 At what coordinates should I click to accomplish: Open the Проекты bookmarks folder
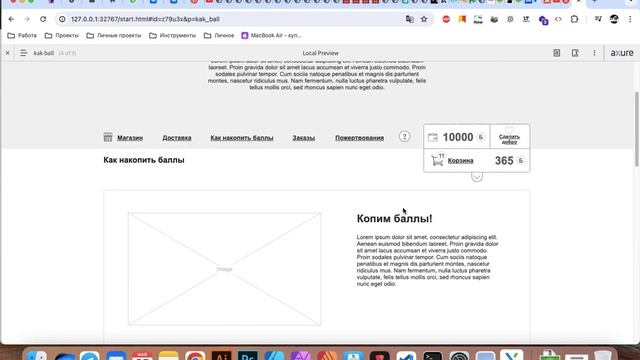click(61, 36)
